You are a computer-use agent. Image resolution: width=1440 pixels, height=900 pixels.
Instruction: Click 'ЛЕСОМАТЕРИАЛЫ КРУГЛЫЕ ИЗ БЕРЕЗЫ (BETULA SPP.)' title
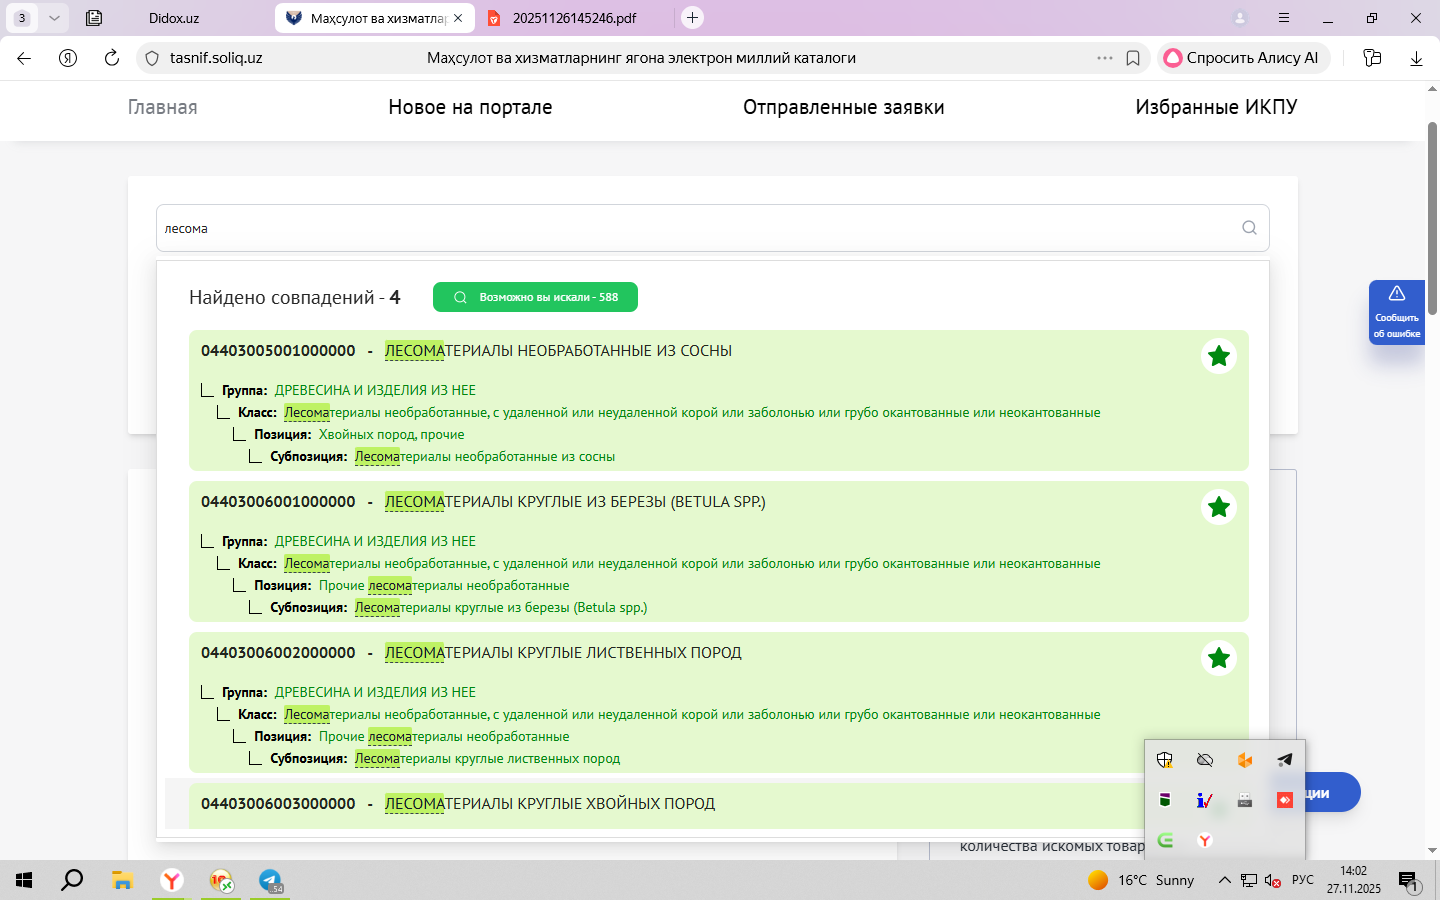click(x=575, y=502)
